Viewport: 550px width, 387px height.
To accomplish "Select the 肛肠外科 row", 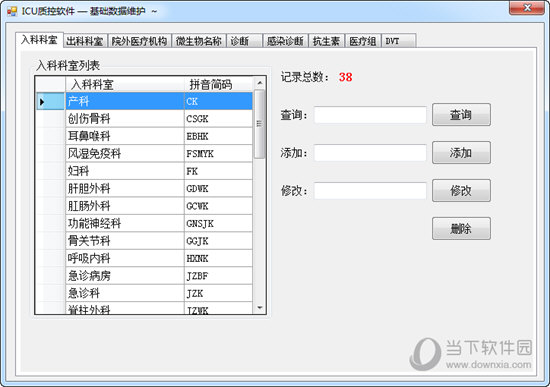I will [x=144, y=206].
